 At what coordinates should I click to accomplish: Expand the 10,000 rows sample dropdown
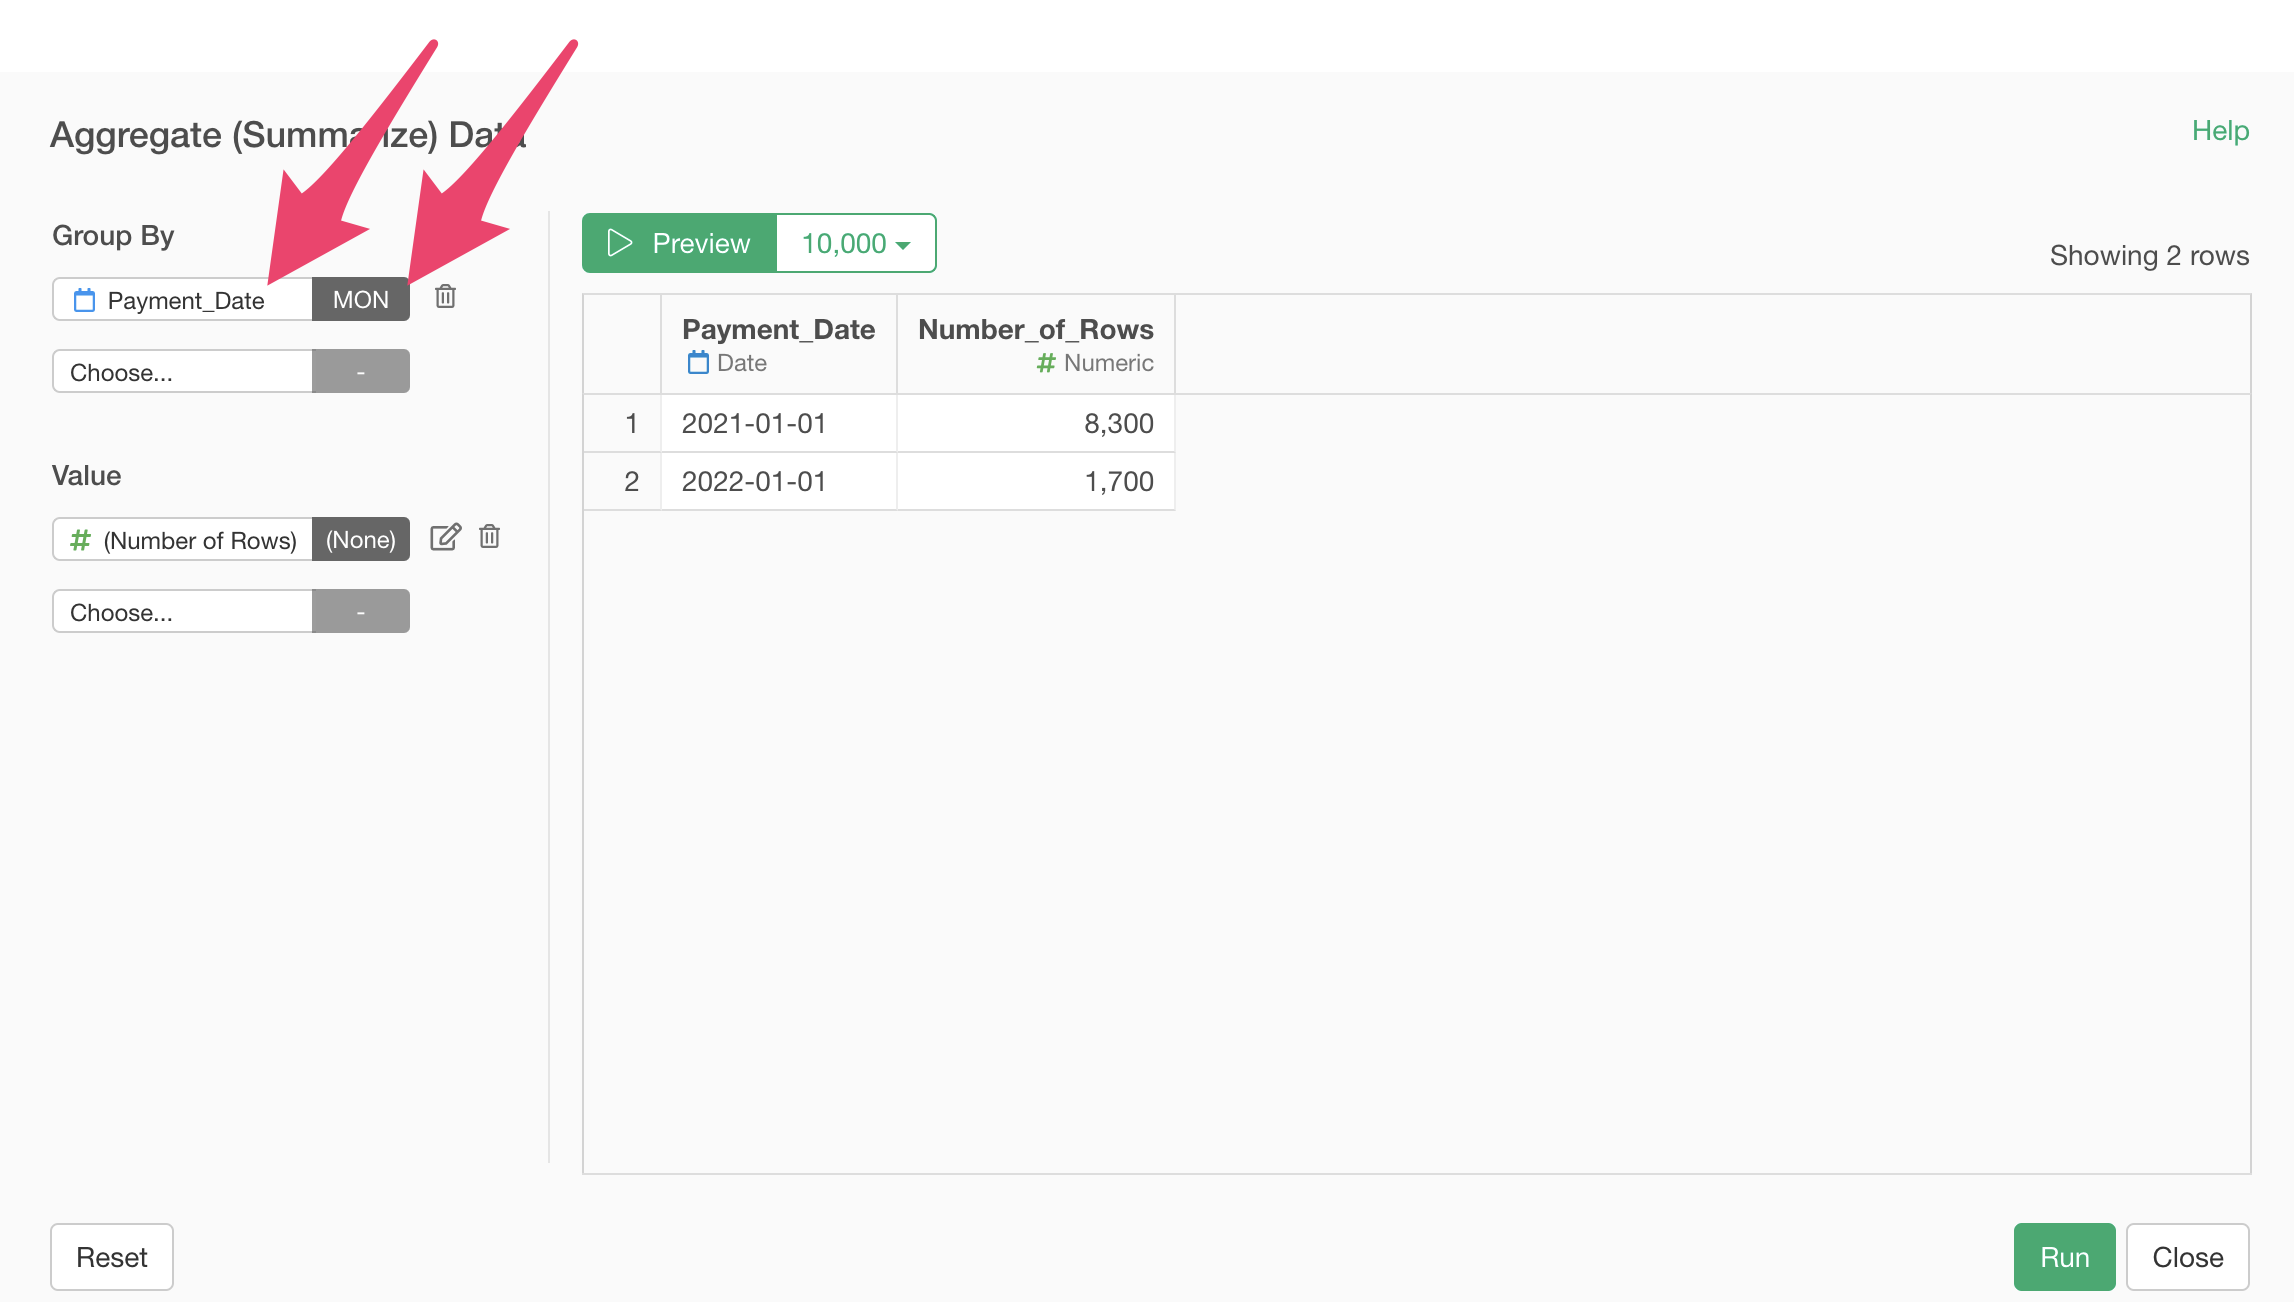point(856,243)
